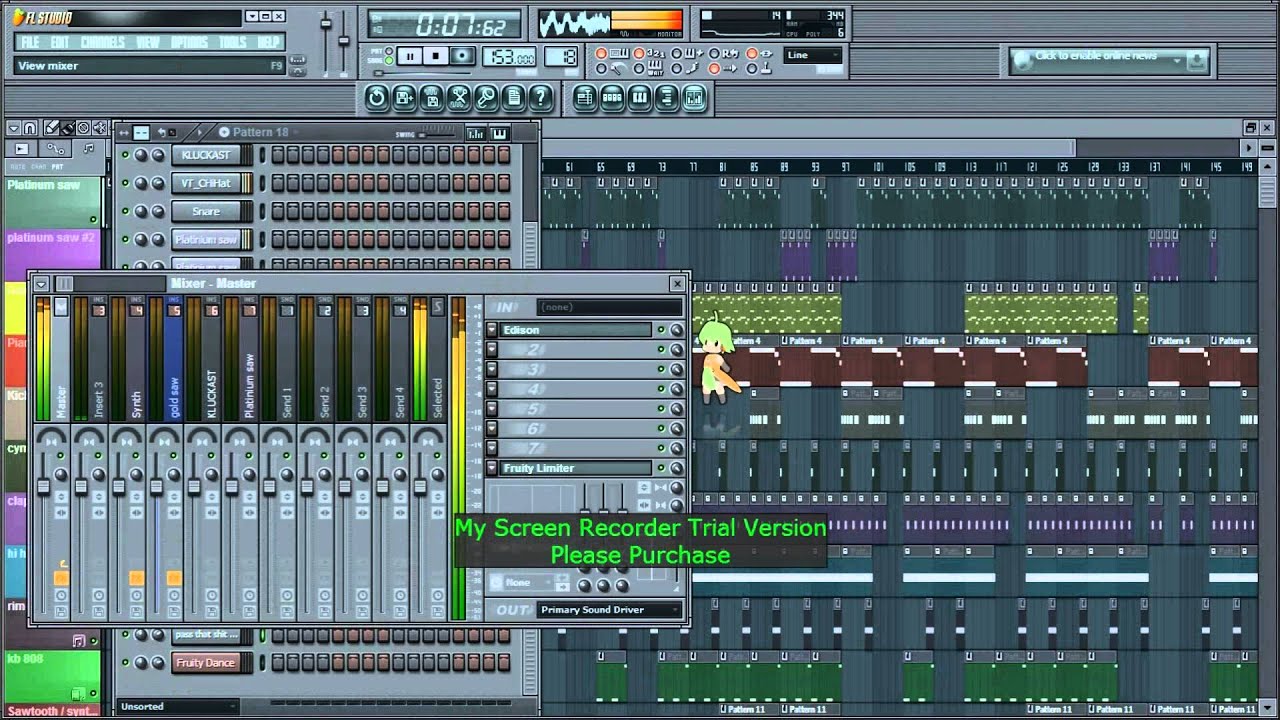Open the OPTIONS menu
The width and height of the screenshot is (1280, 720).
click(189, 42)
